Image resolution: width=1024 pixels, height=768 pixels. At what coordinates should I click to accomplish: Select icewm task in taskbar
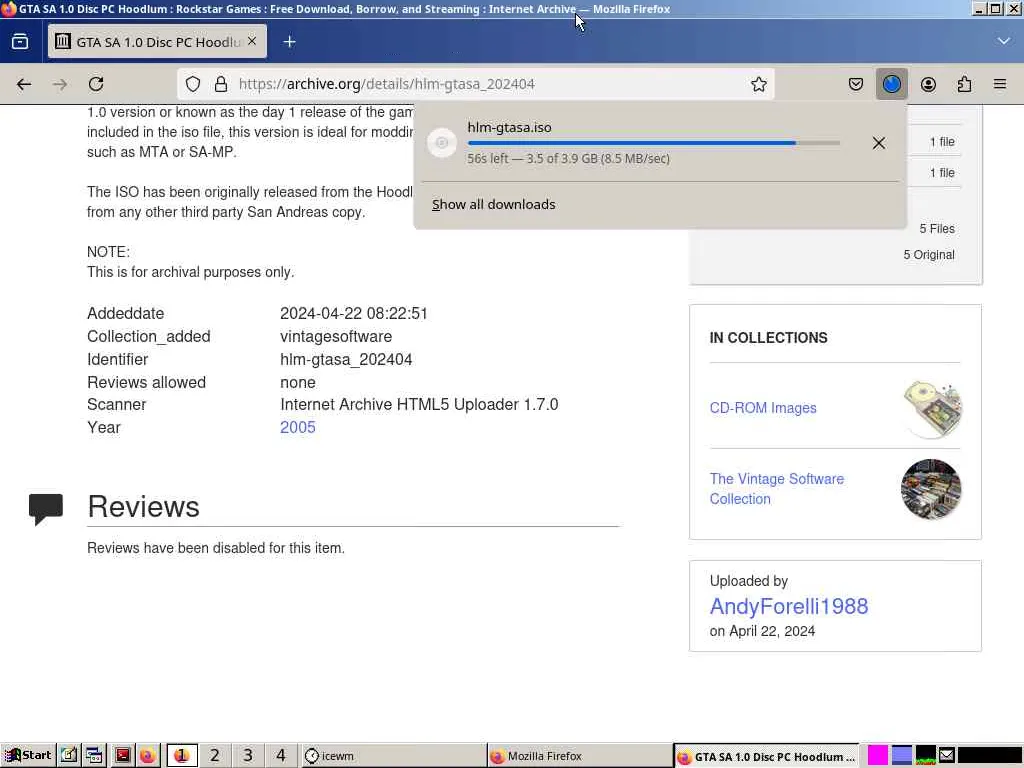pos(393,756)
